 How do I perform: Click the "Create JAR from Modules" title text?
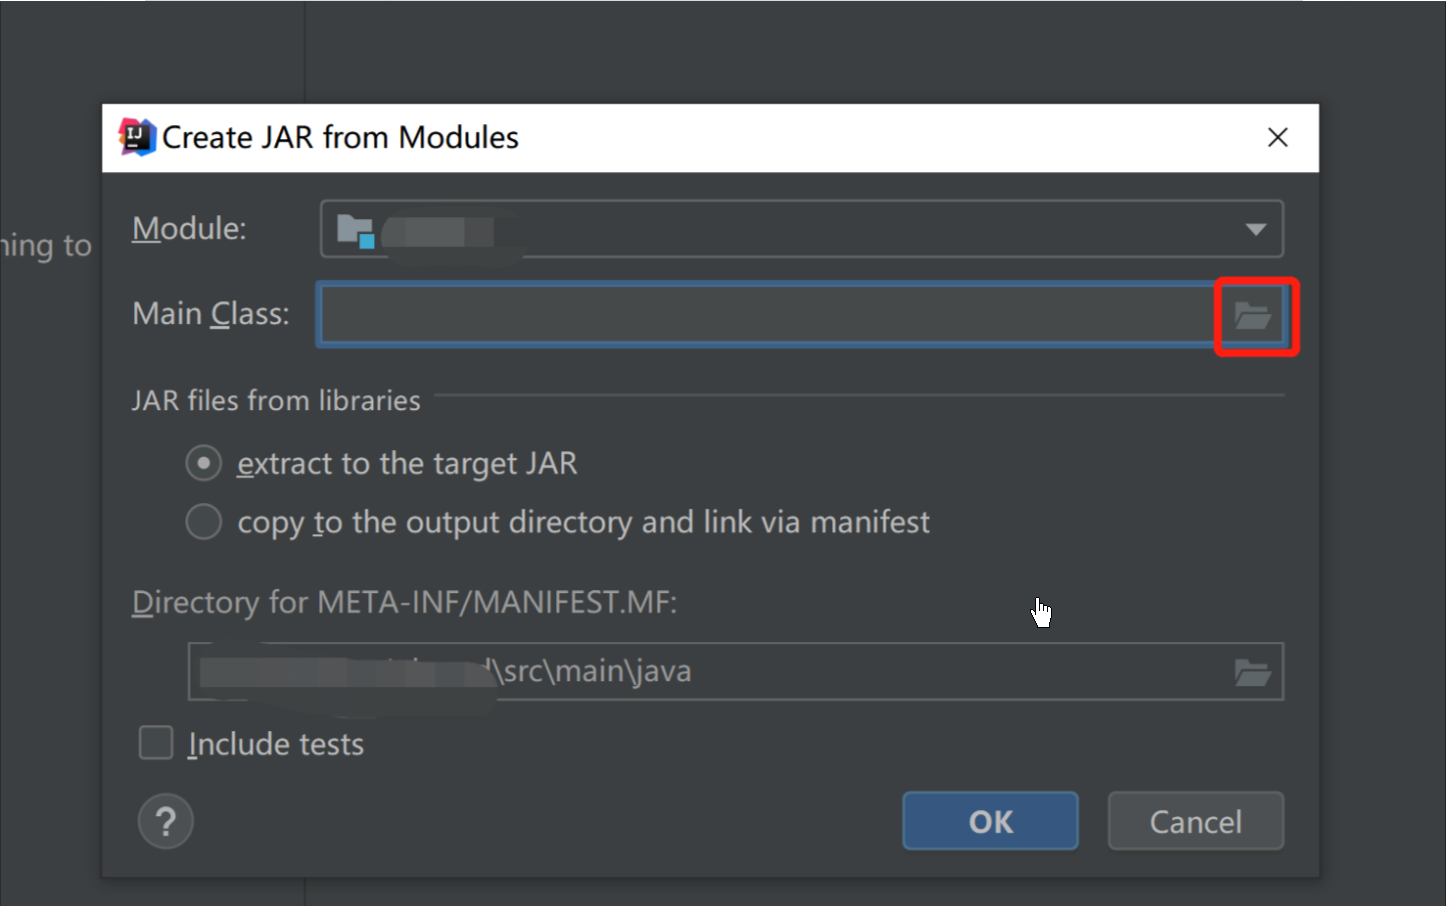(x=340, y=137)
